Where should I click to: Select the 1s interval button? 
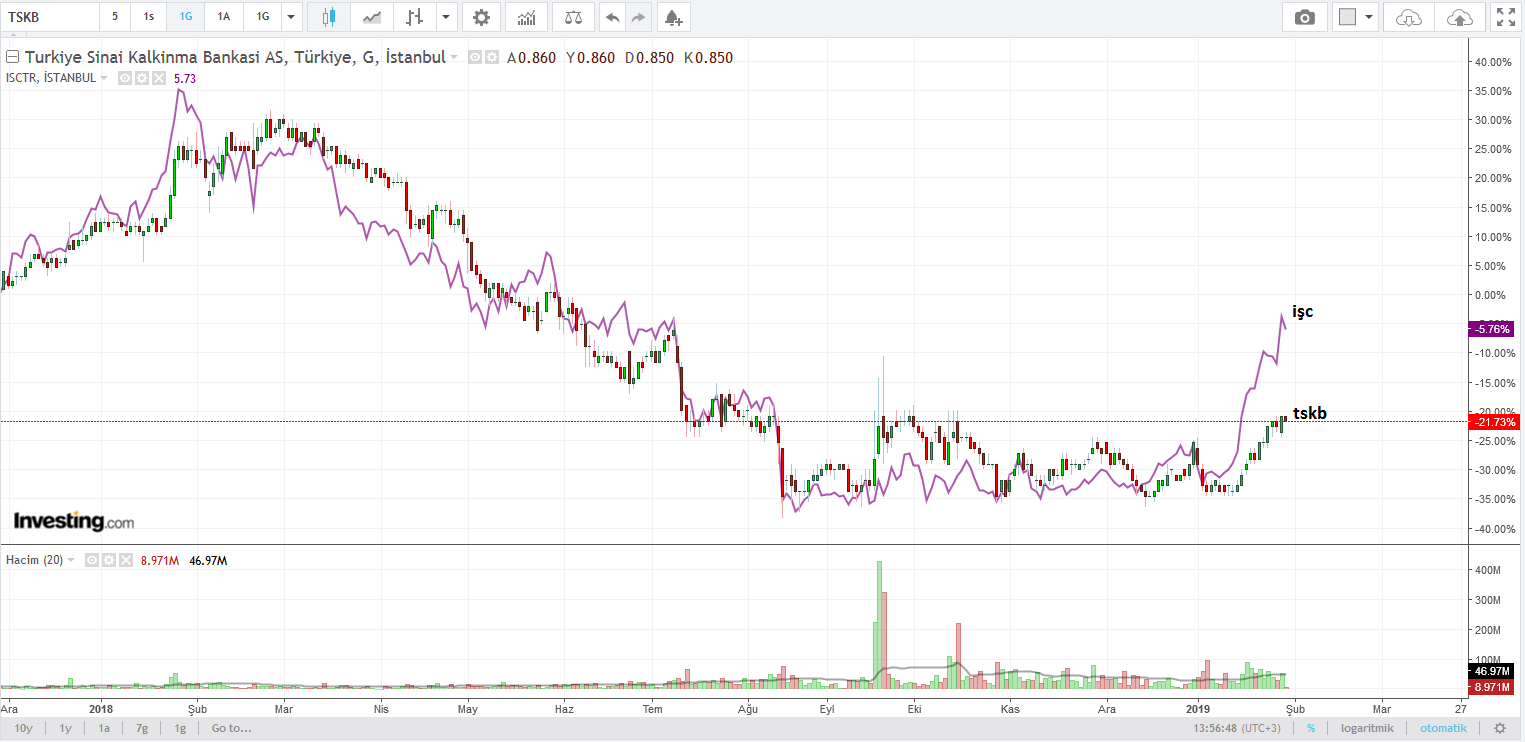click(149, 17)
